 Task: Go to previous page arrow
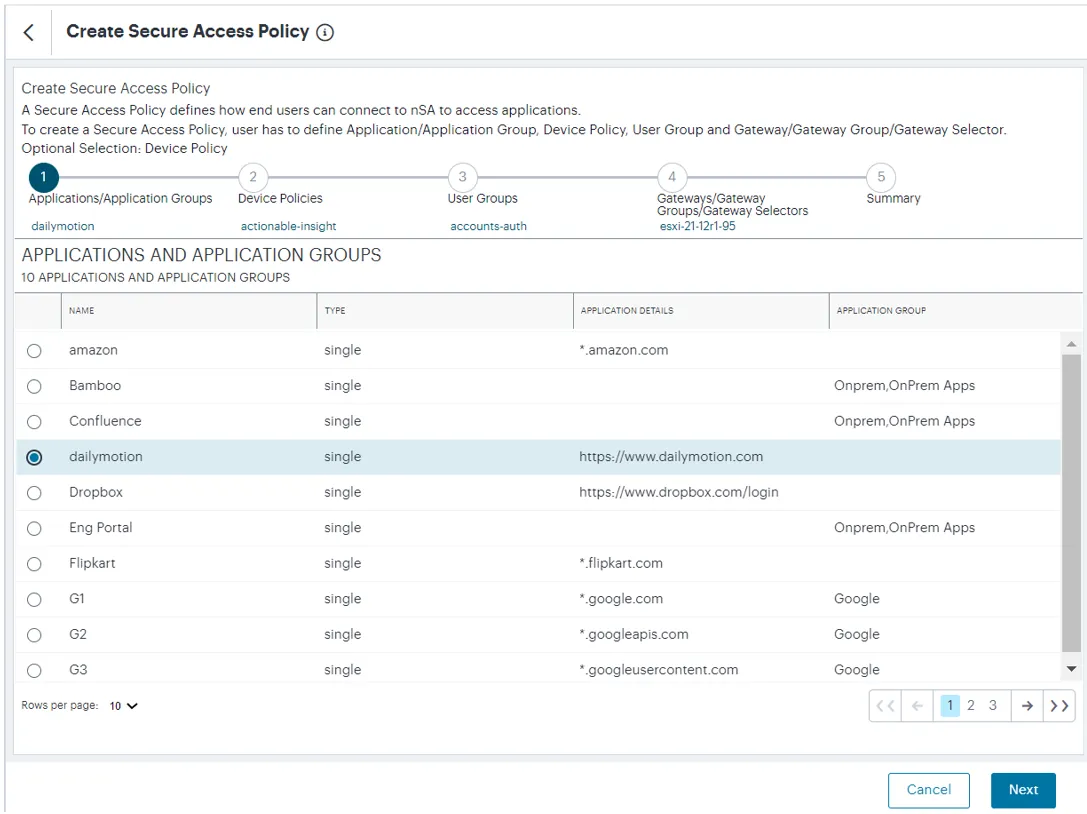pyautogui.click(x=917, y=706)
